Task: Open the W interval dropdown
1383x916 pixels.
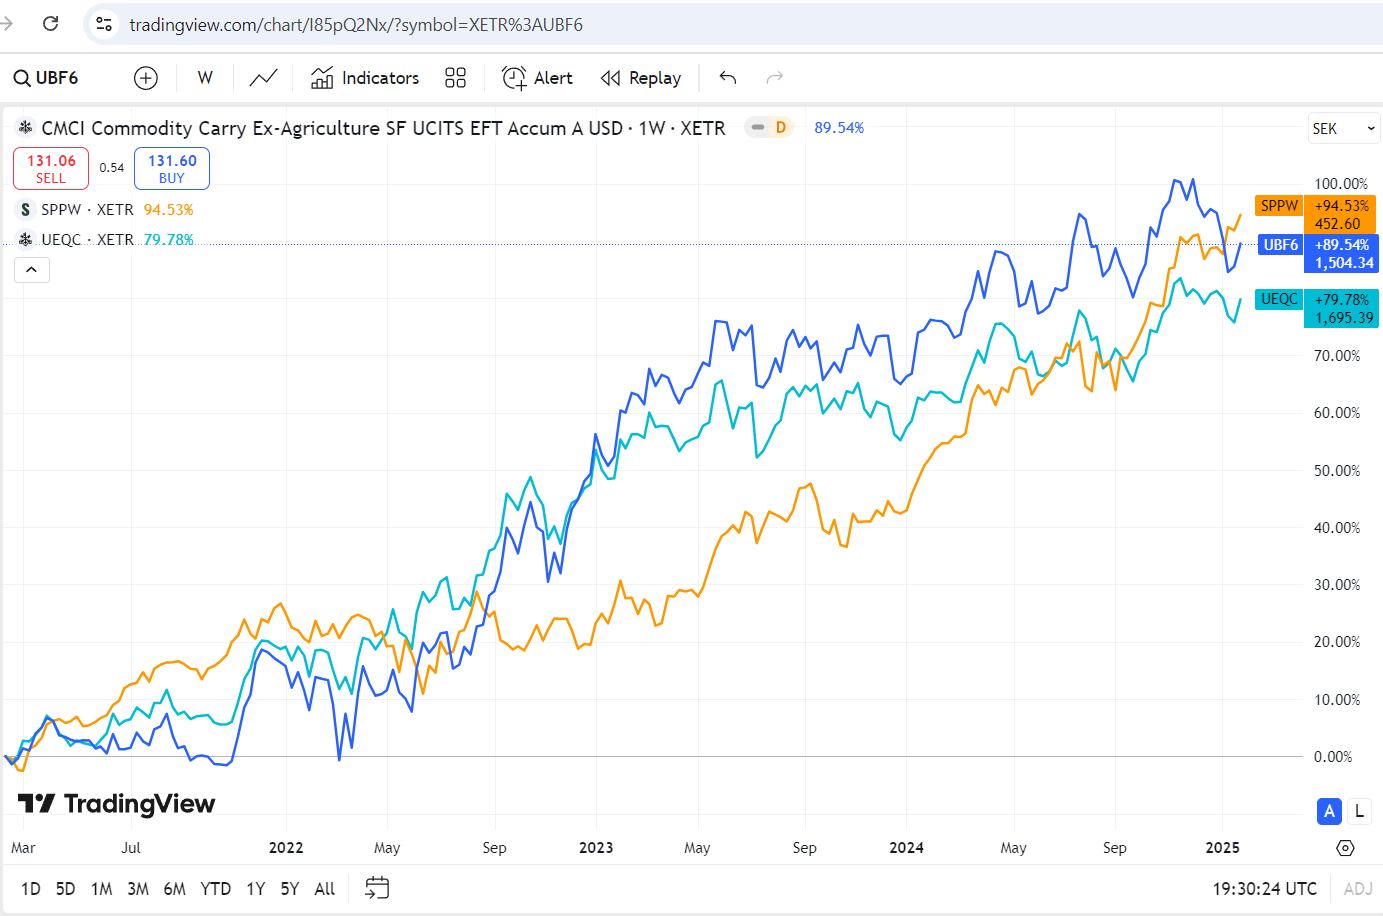Action: (x=205, y=78)
